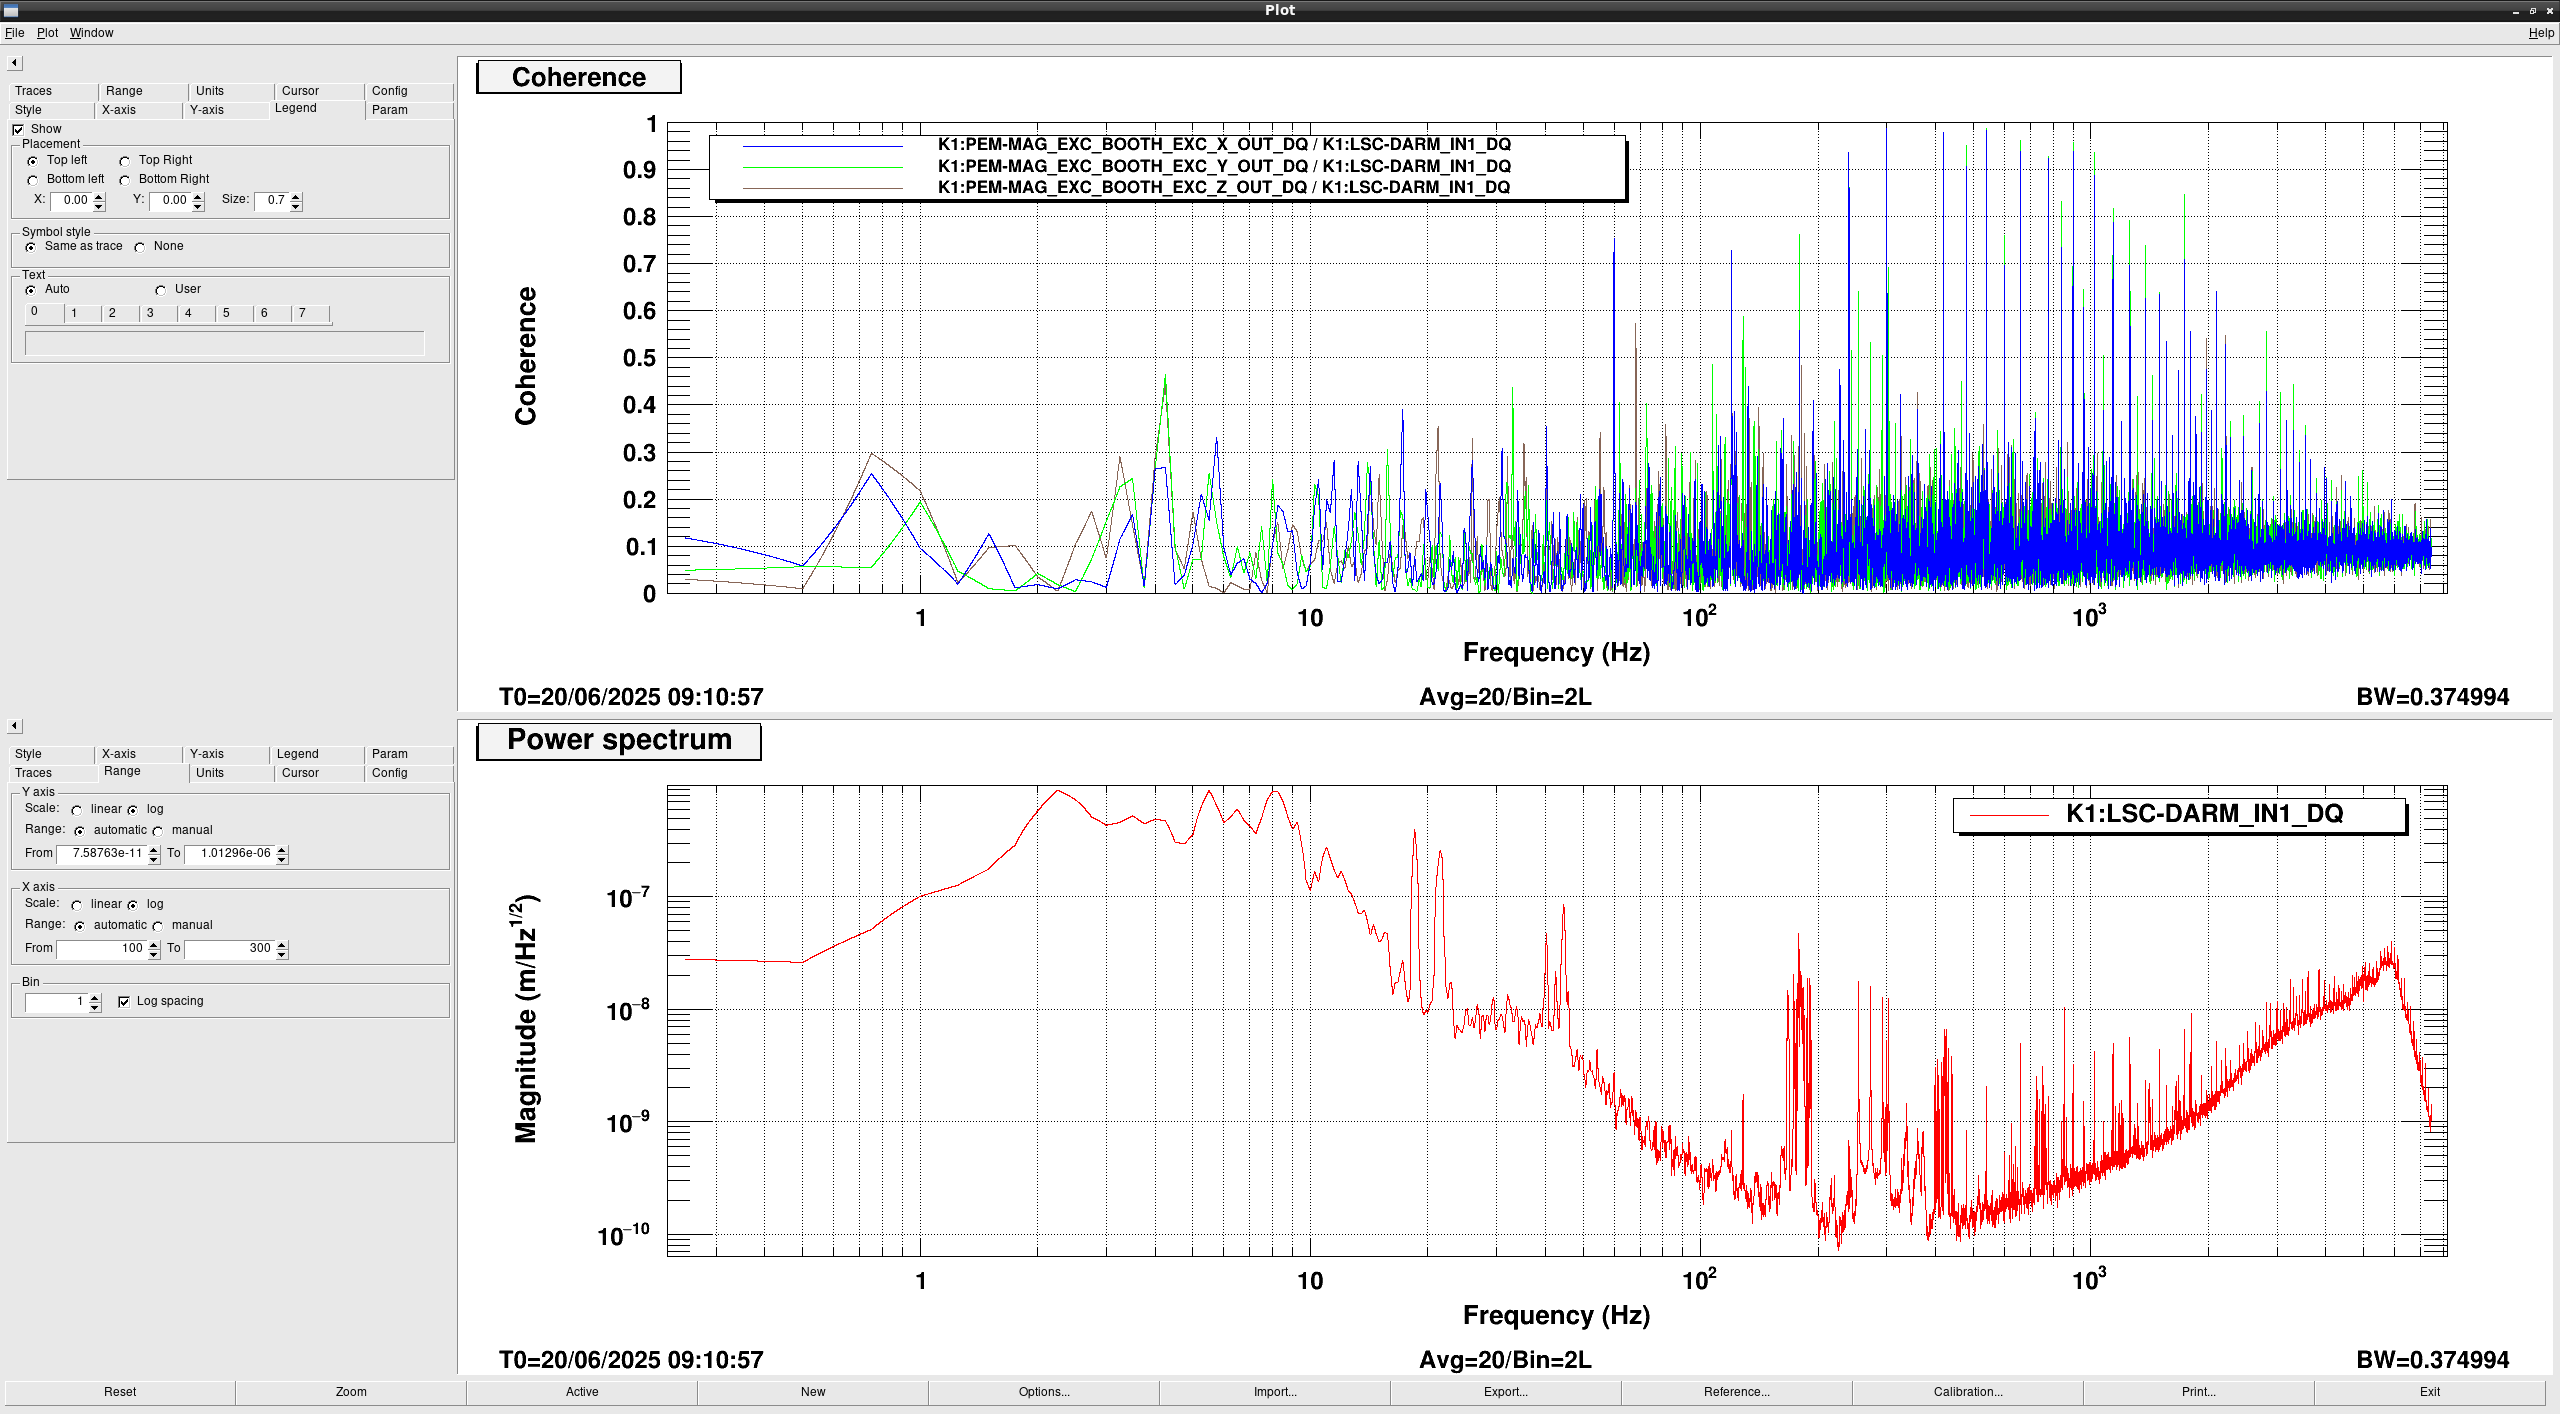Switch to Traces tab in Coherence panel
2560x1414 pixels.
[x=52, y=91]
